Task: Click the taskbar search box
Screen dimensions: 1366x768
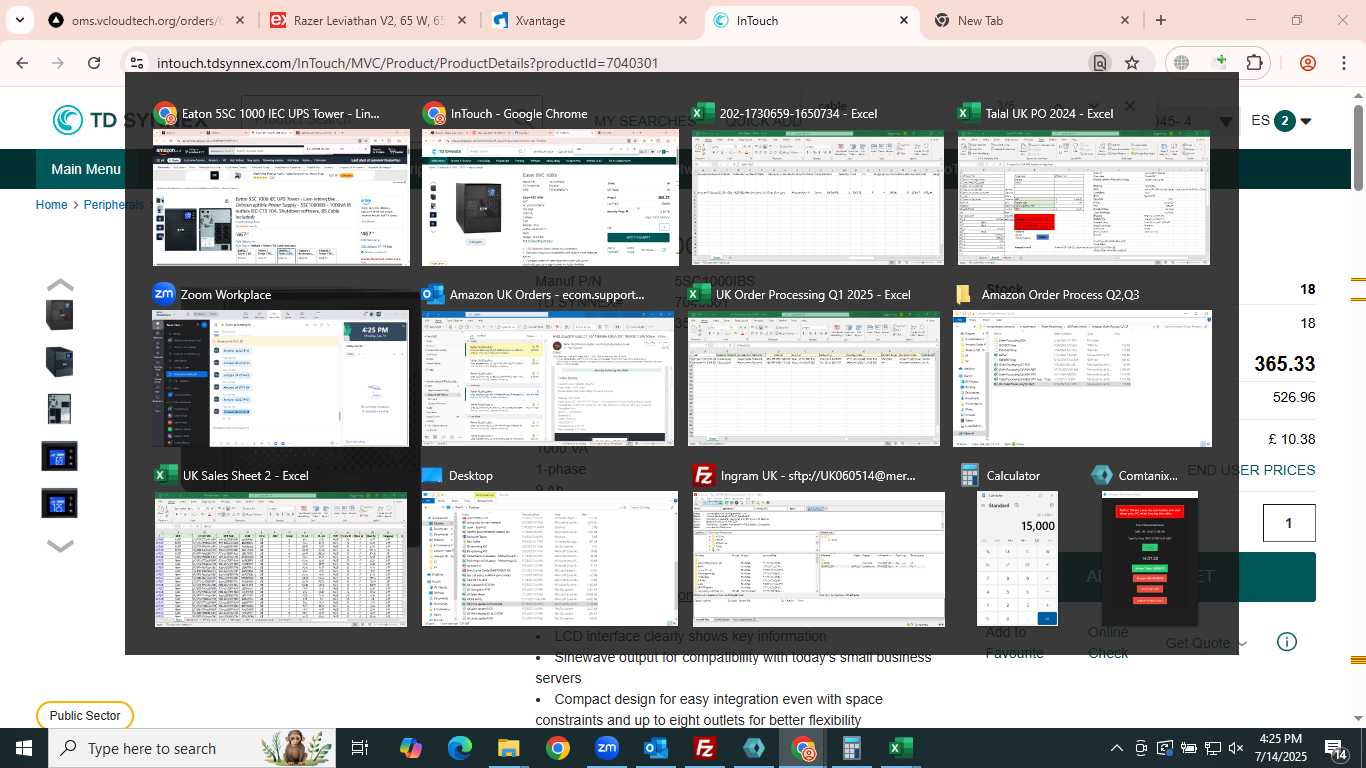Action: click(x=193, y=748)
